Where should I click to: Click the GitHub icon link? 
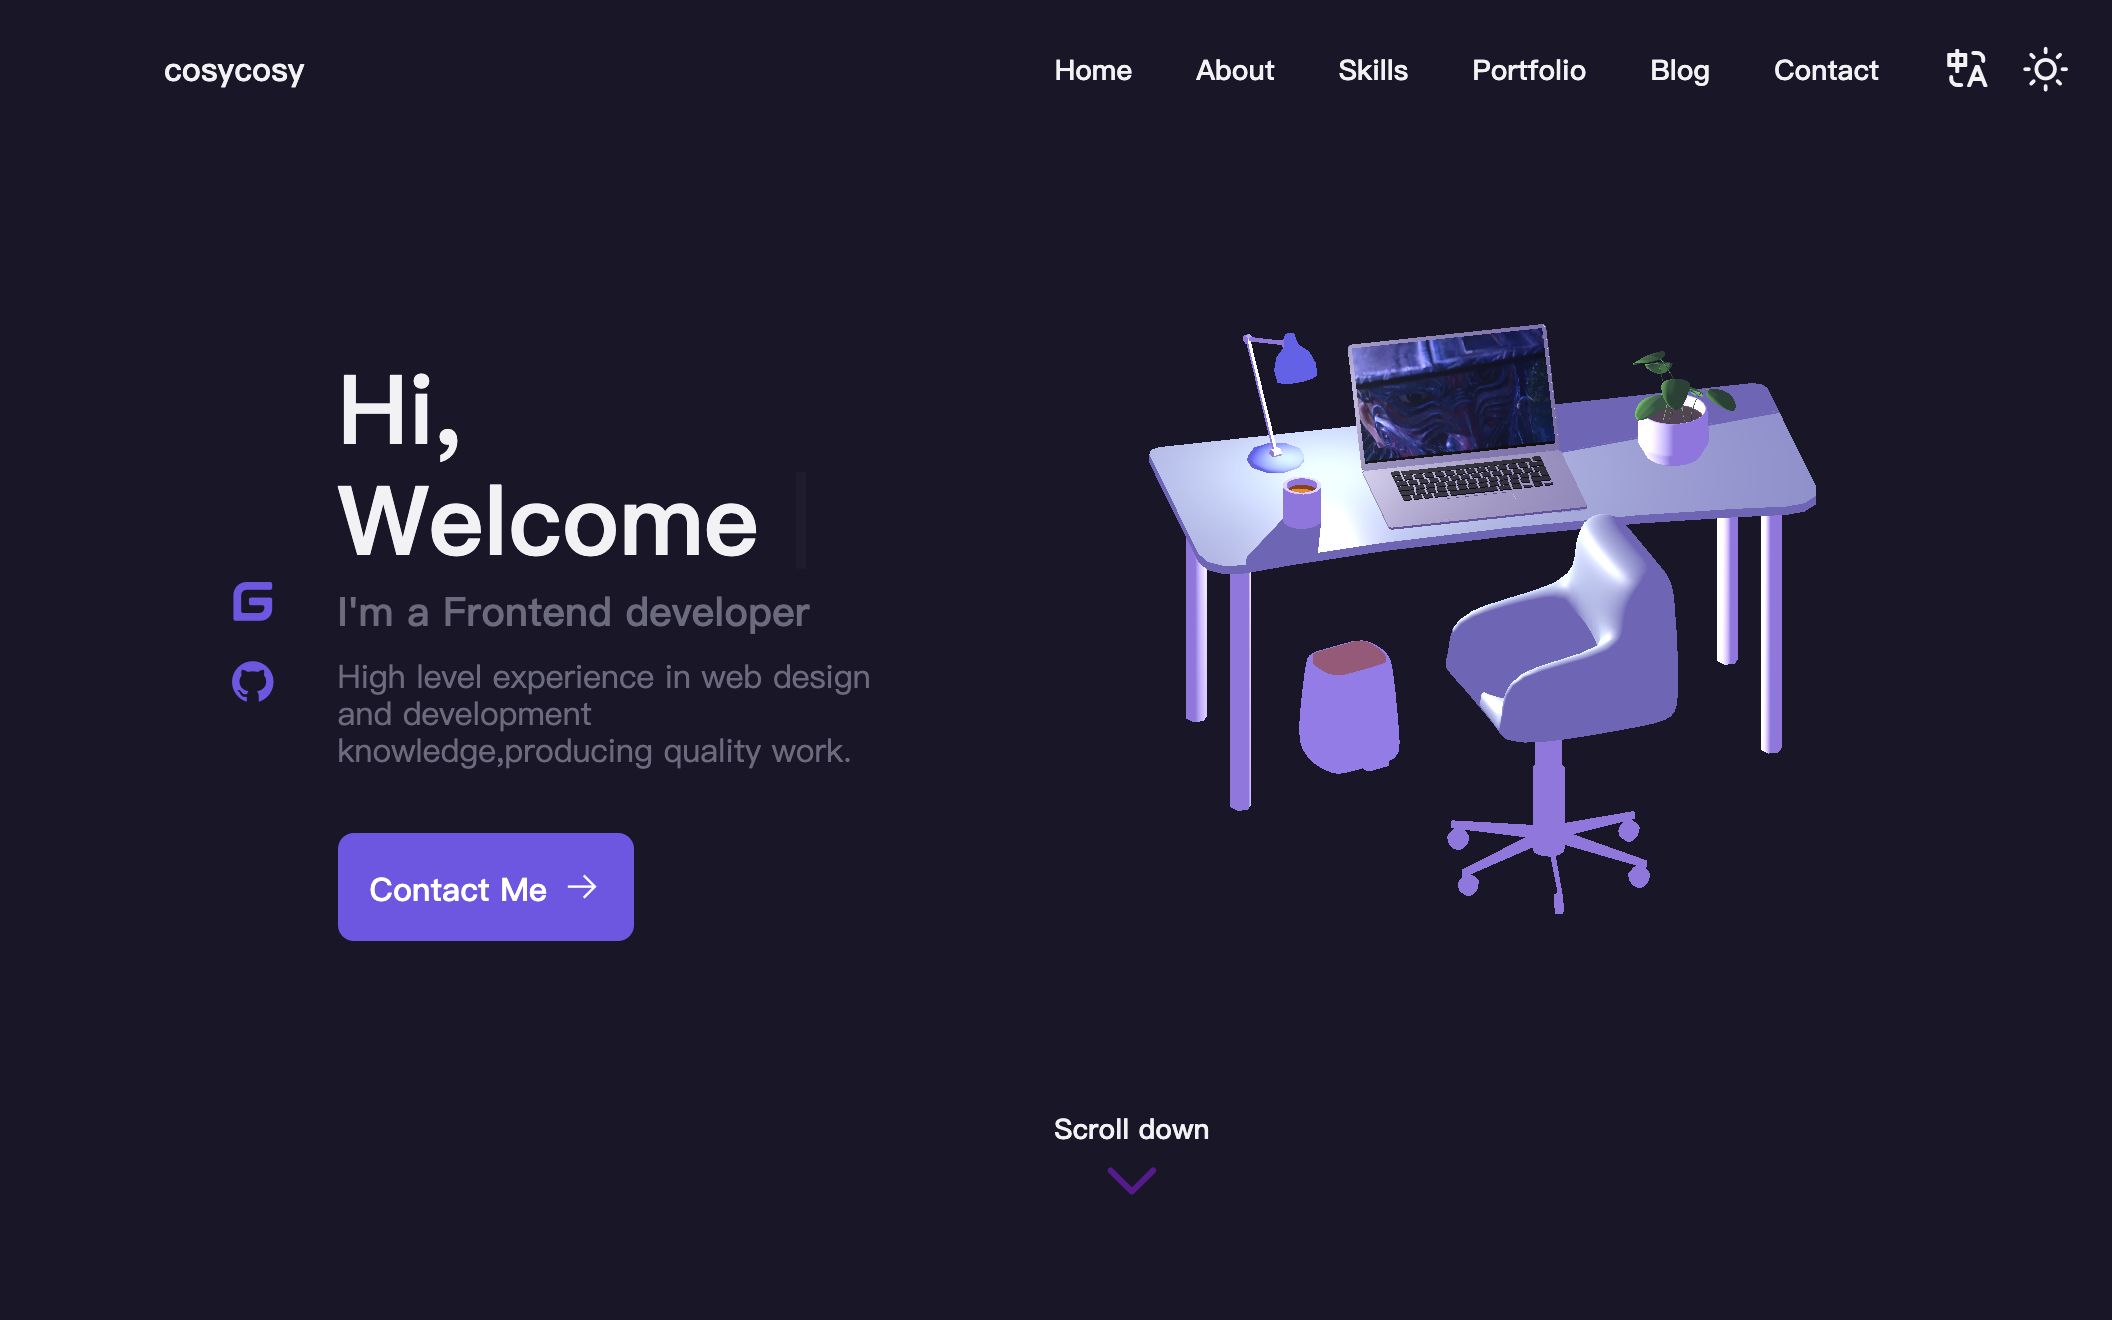point(255,678)
